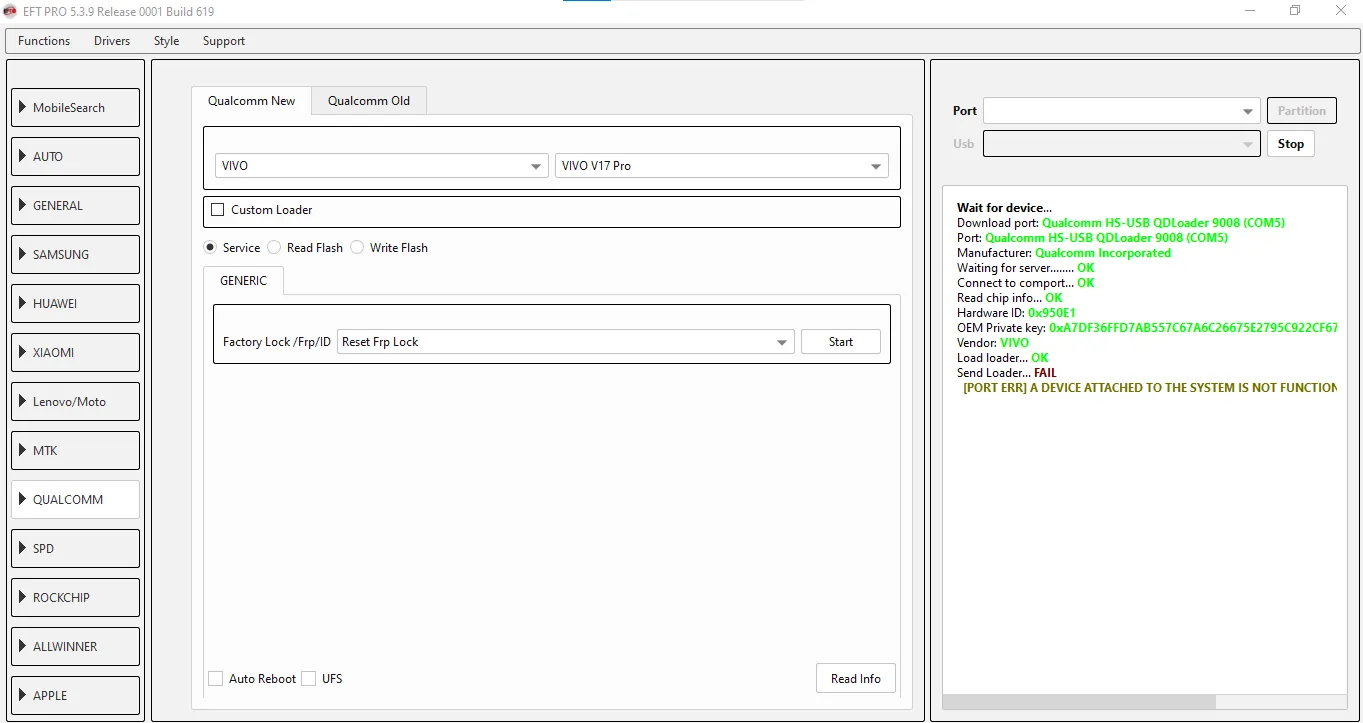This screenshot has width=1363, height=723.
Task: Switch to the Qualcomm Old tab
Action: [x=368, y=101]
